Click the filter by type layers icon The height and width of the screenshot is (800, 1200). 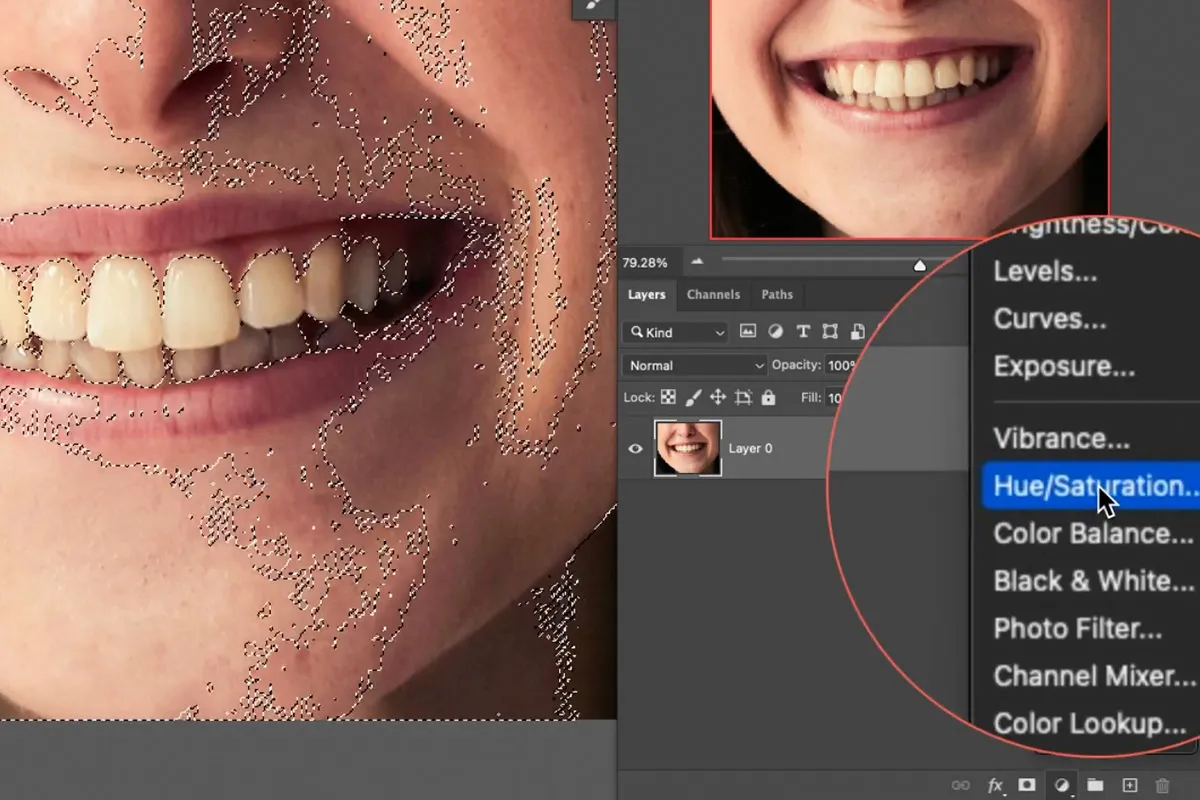pos(805,331)
